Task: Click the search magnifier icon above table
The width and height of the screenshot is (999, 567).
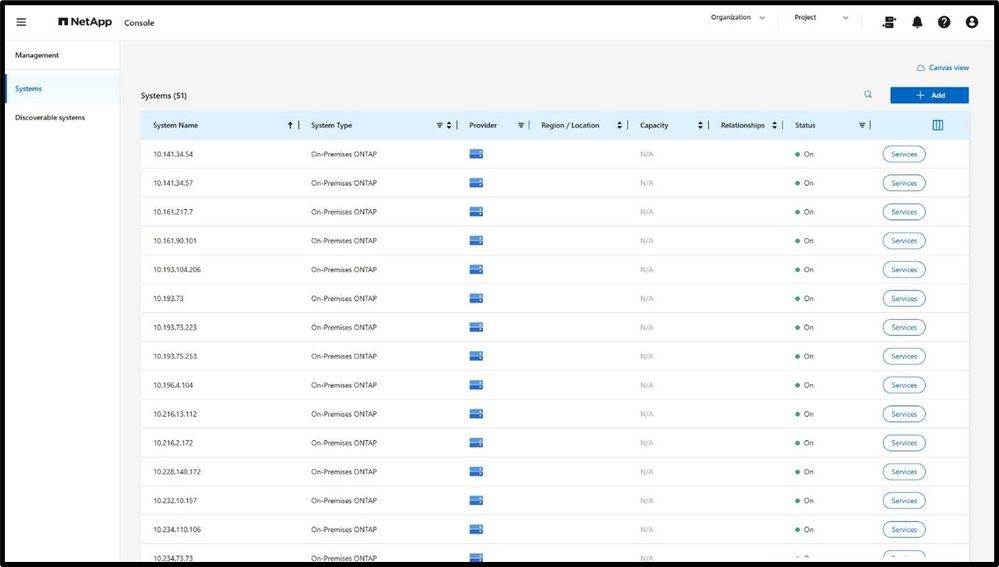Action: 868,94
